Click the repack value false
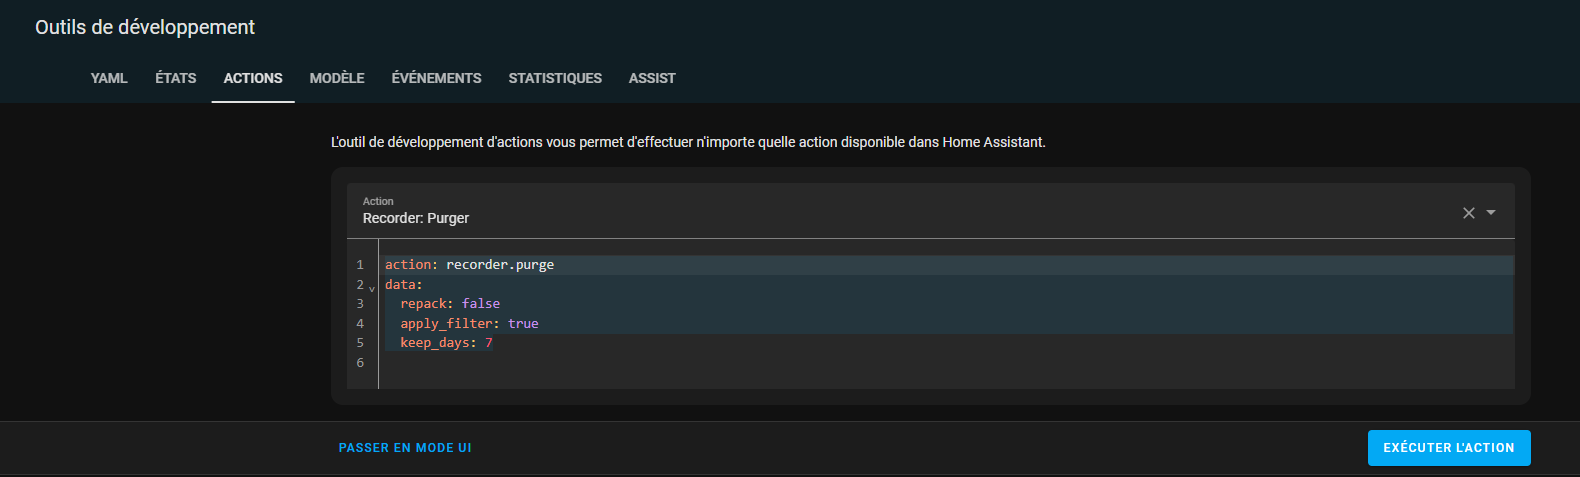The width and height of the screenshot is (1580, 477). click(x=481, y=304)
